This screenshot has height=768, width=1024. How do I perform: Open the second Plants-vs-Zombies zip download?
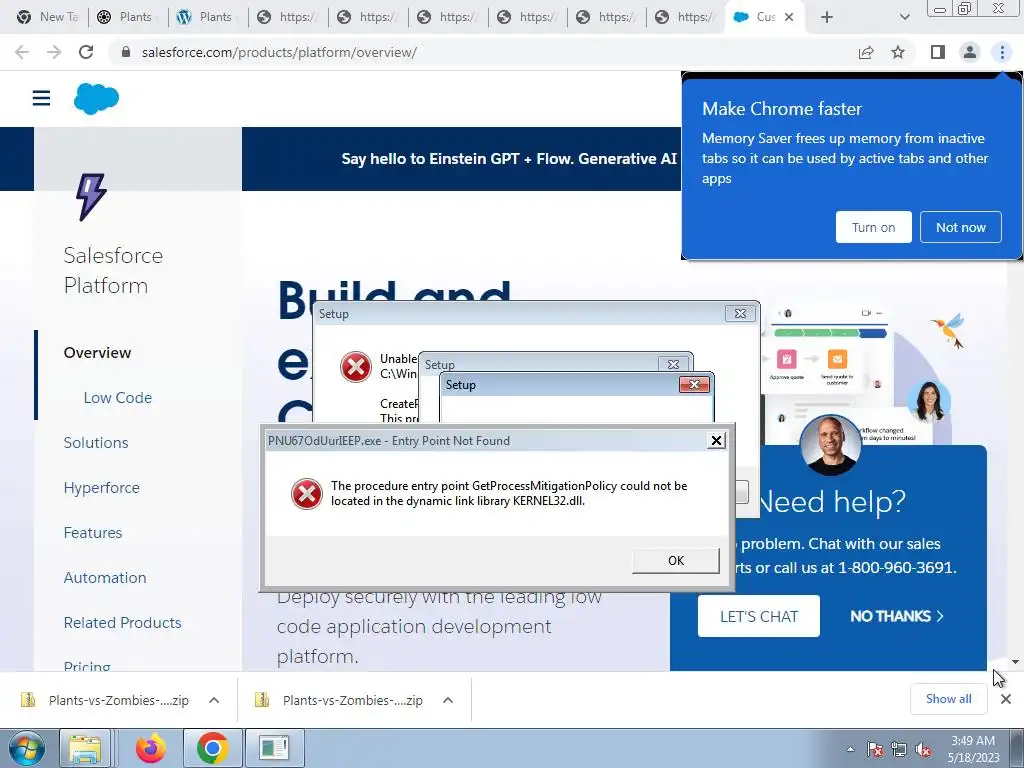pos(338,700)
